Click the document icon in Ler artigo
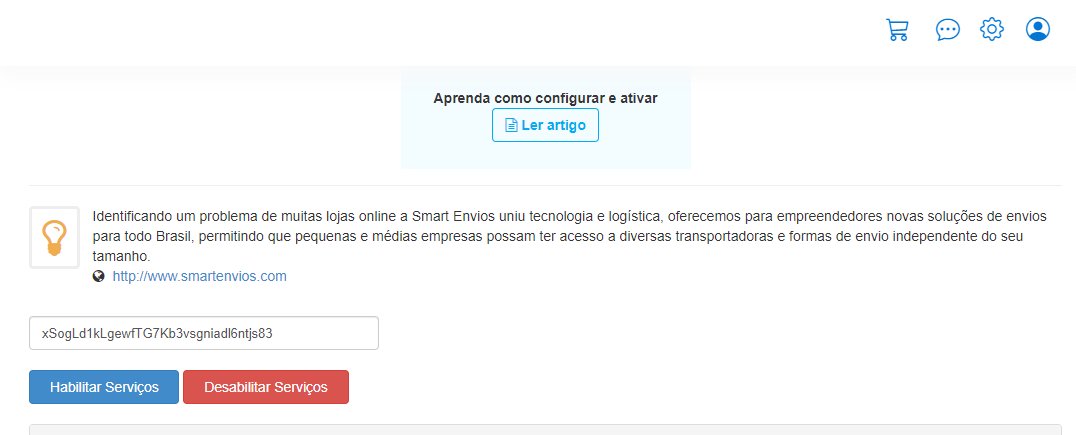The height and width of the screenshot is (435, 1076). (511, 126)
